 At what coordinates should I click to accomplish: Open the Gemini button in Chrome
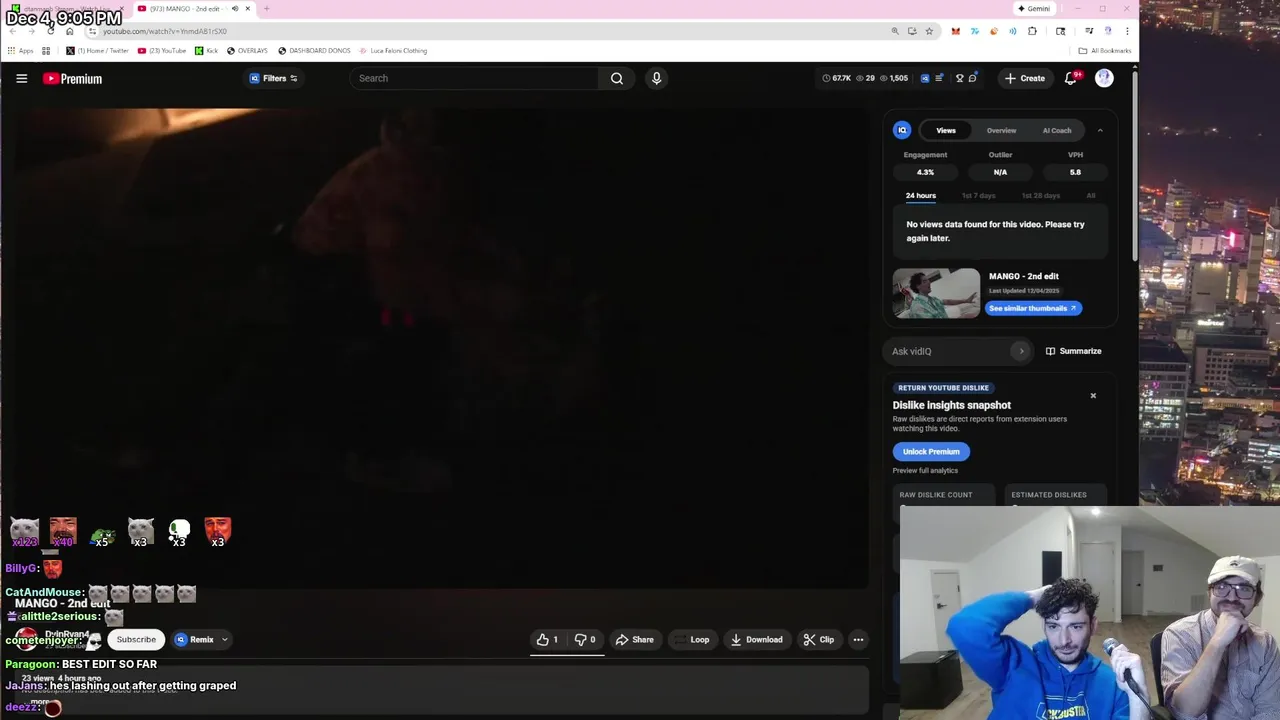click(x=1034, y=9)
